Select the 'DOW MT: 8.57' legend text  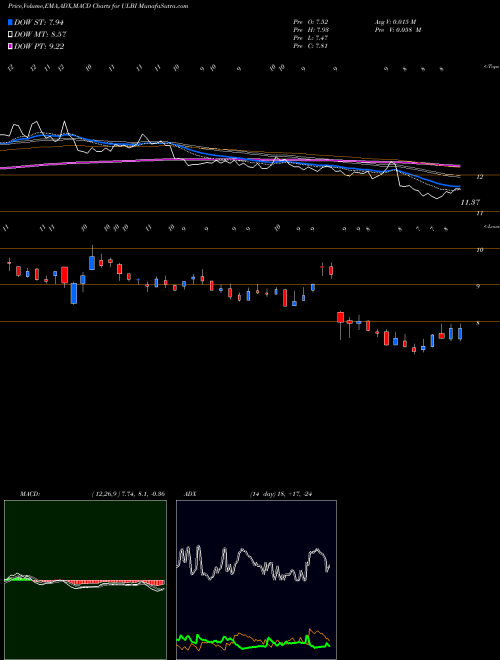(x=40, y=35)
